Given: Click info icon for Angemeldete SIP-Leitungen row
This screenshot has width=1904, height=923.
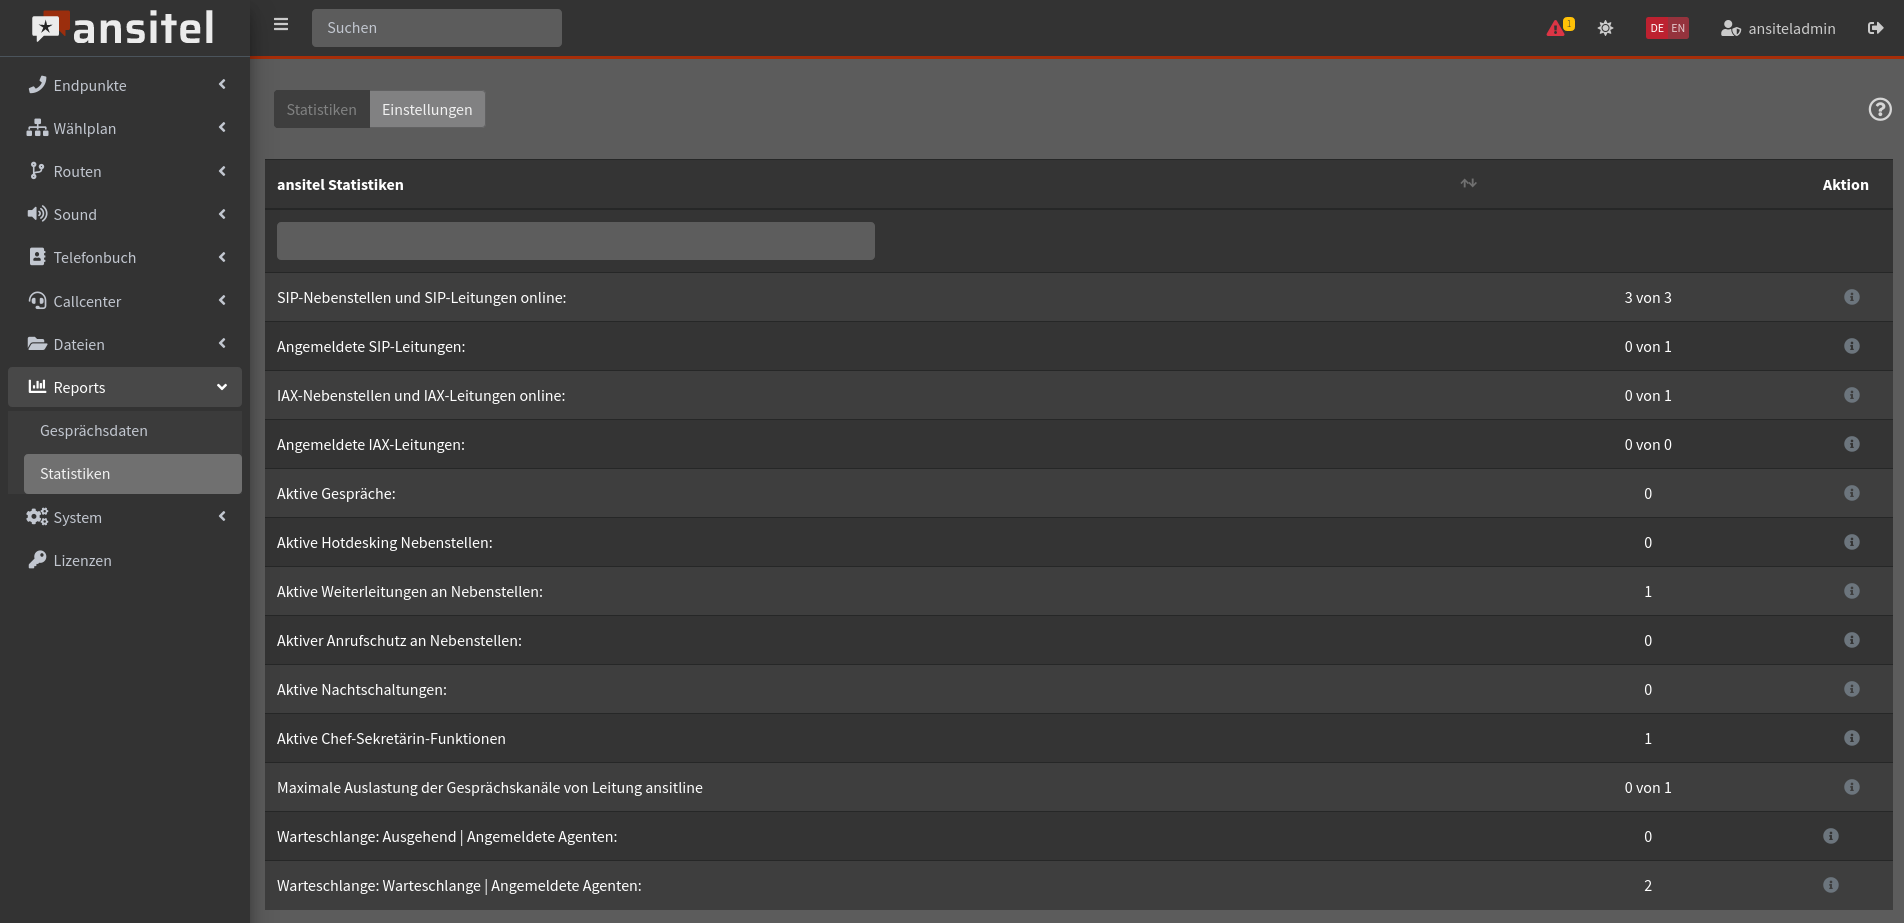Looking at the screenshot, I should click(1851, 346).
